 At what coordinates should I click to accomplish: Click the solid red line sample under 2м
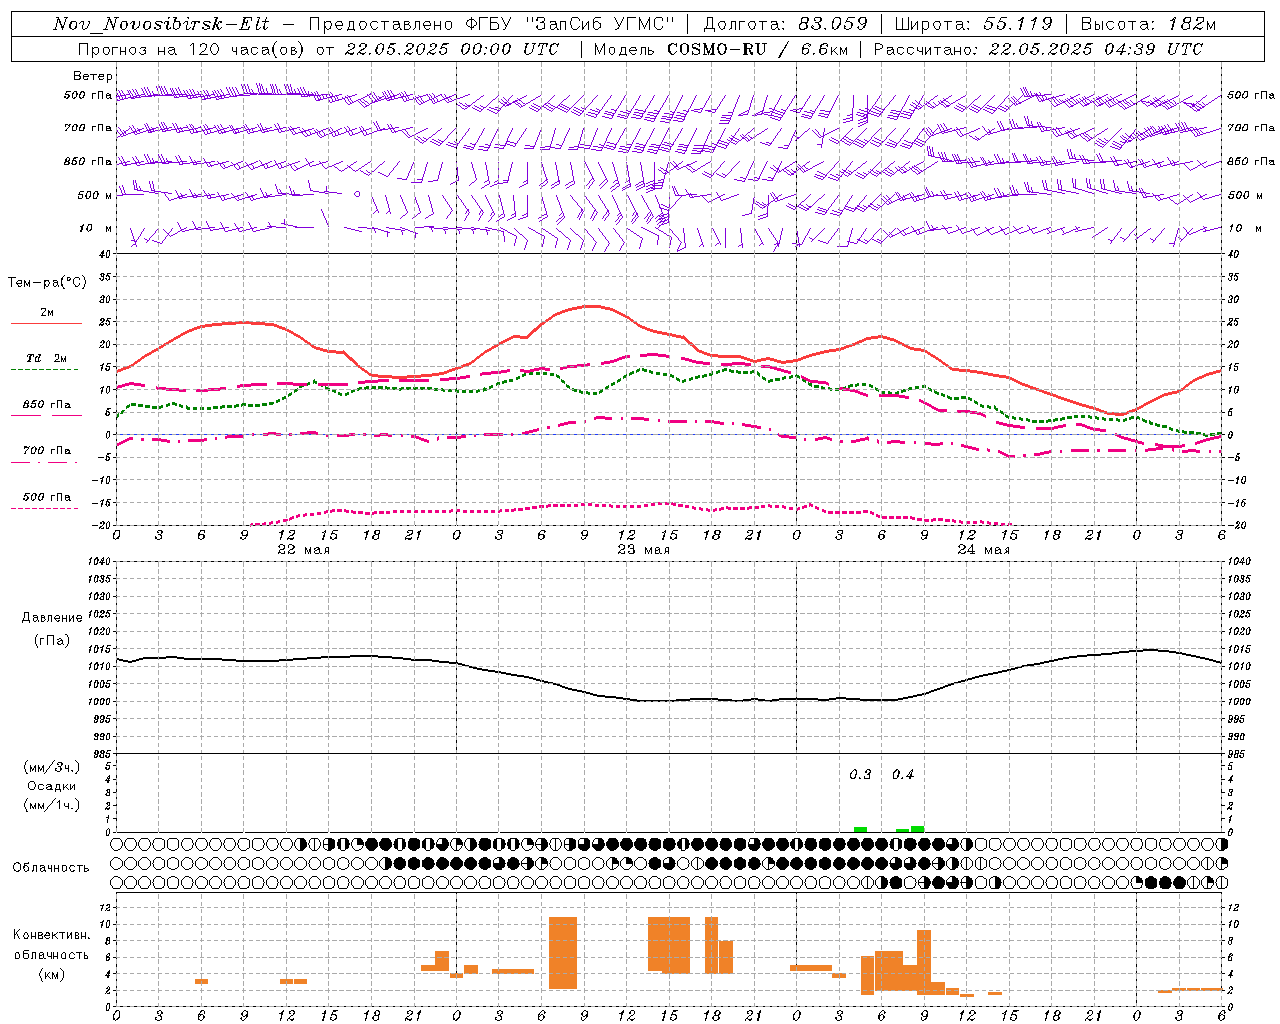click(x=46, y=323)
